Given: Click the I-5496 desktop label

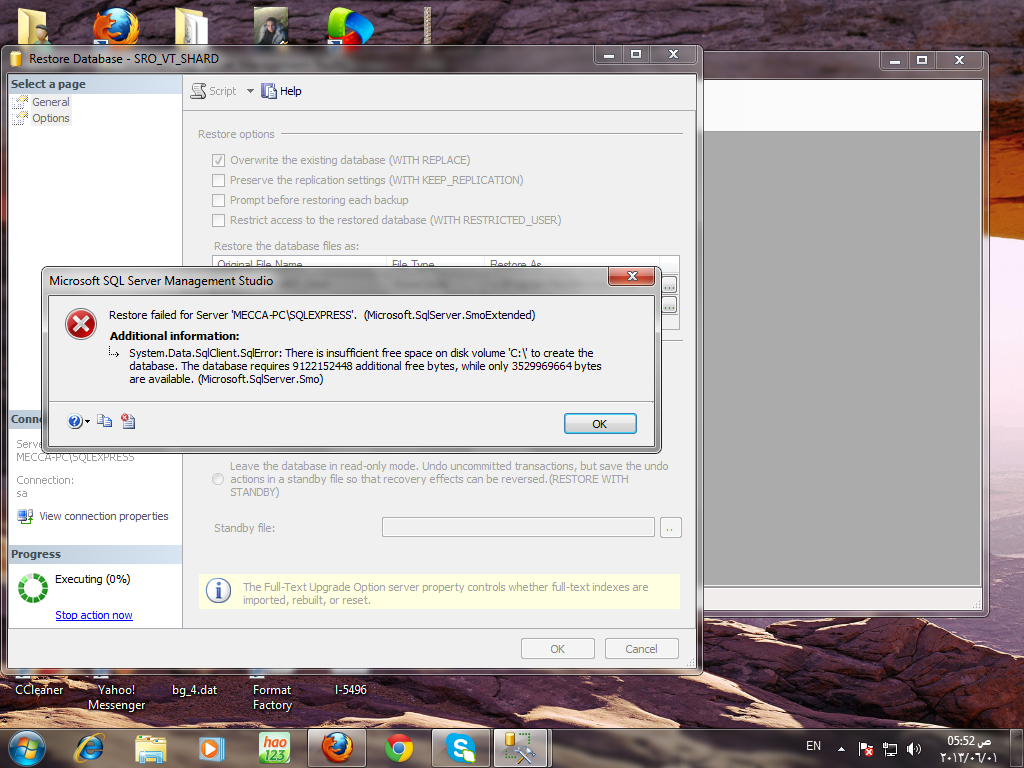Looking at the screenshot, I should [351, 690].
